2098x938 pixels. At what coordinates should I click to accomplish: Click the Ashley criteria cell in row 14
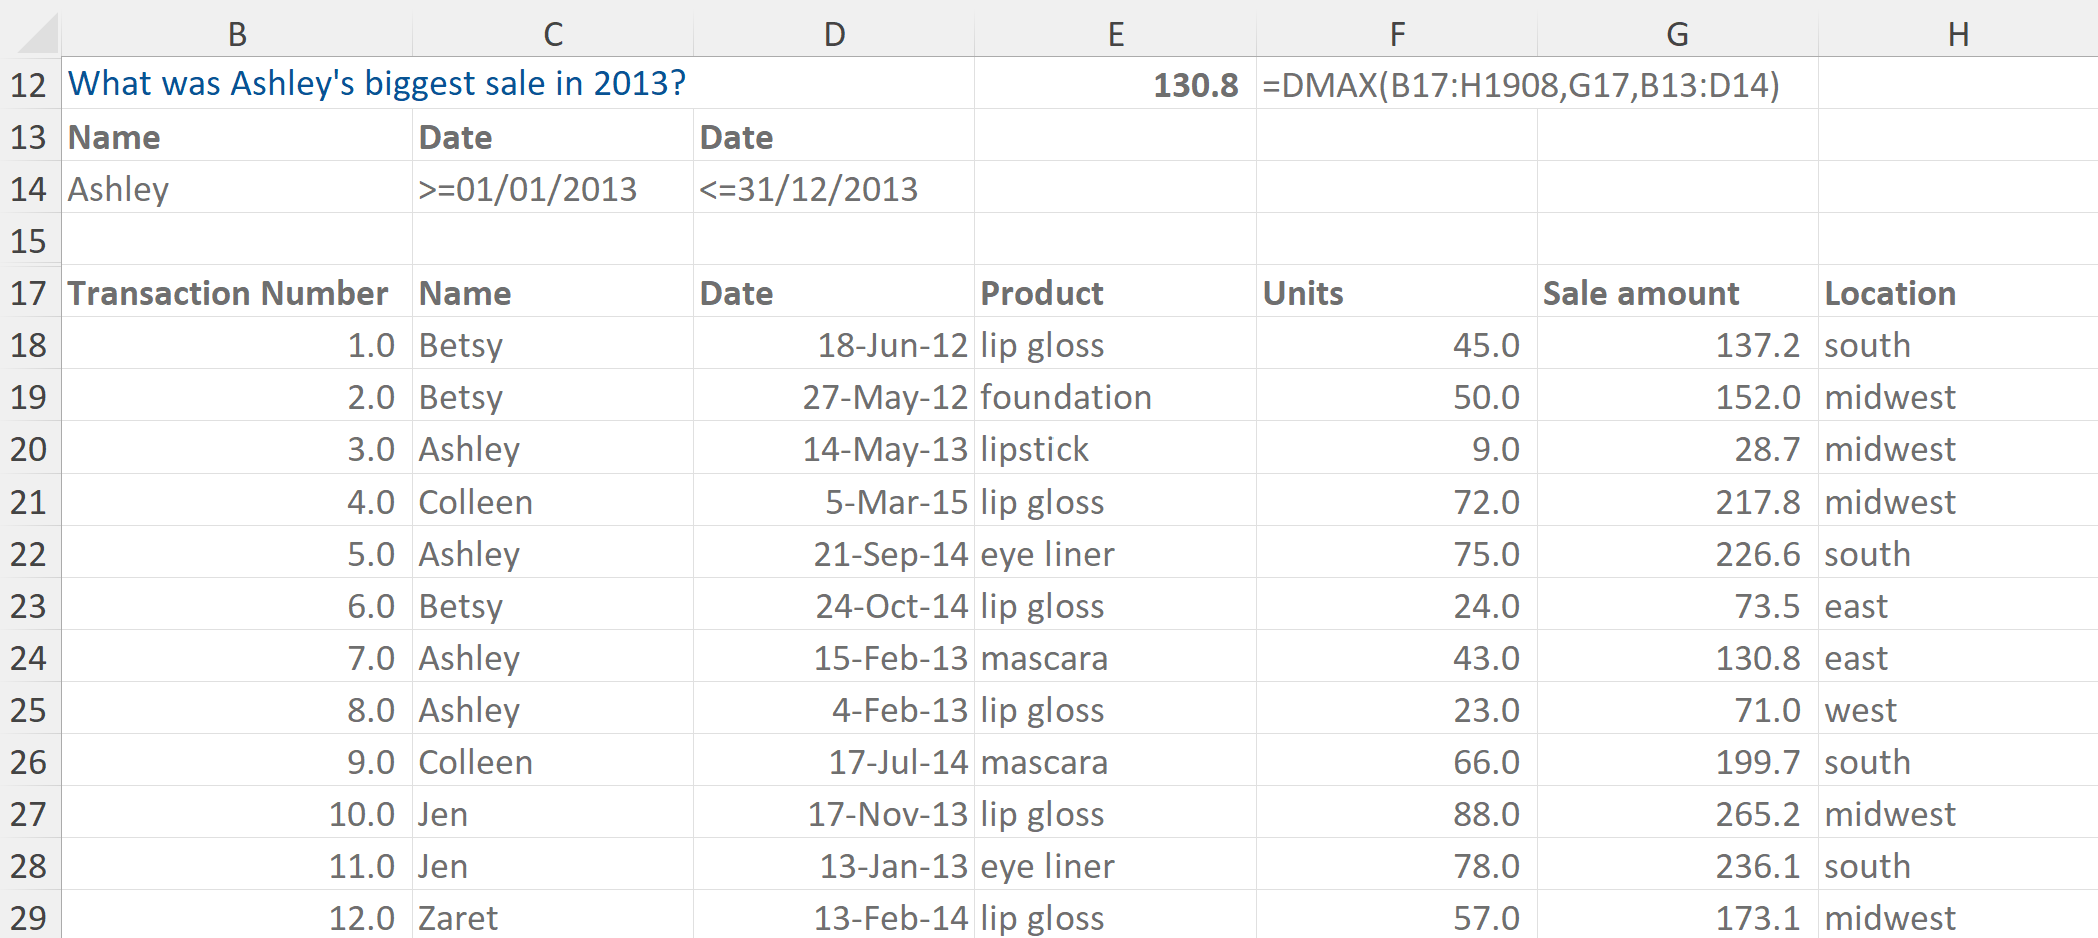pos(237,189)
